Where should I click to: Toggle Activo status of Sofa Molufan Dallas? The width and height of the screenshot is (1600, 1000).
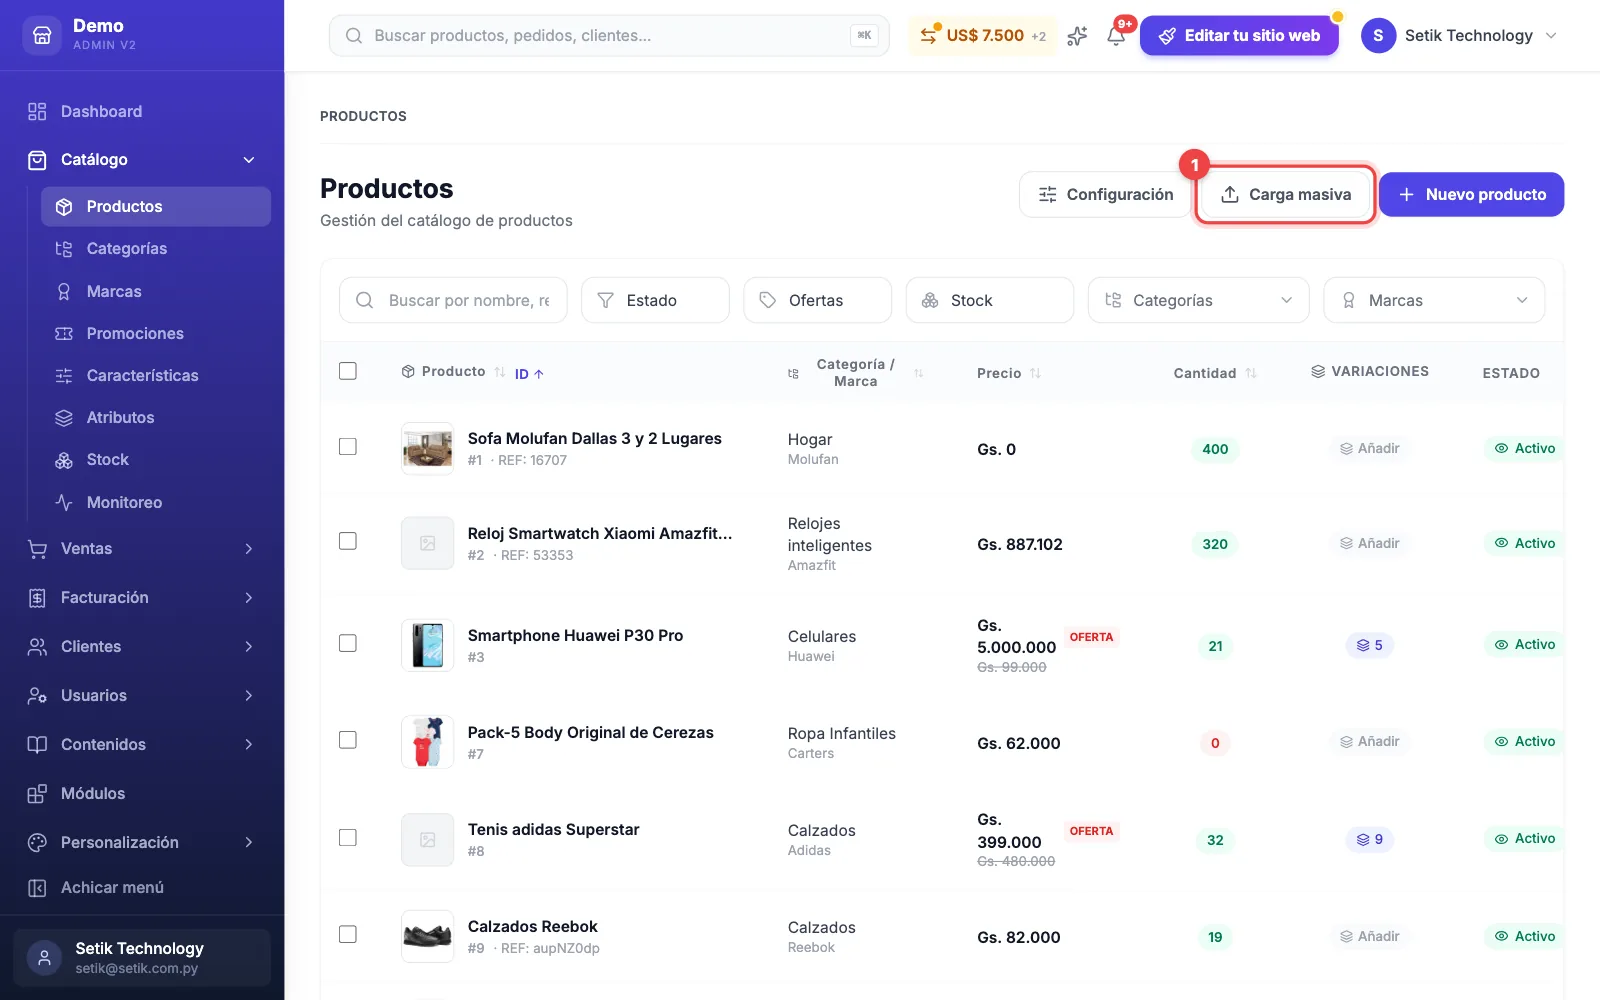click(1525, 448)
